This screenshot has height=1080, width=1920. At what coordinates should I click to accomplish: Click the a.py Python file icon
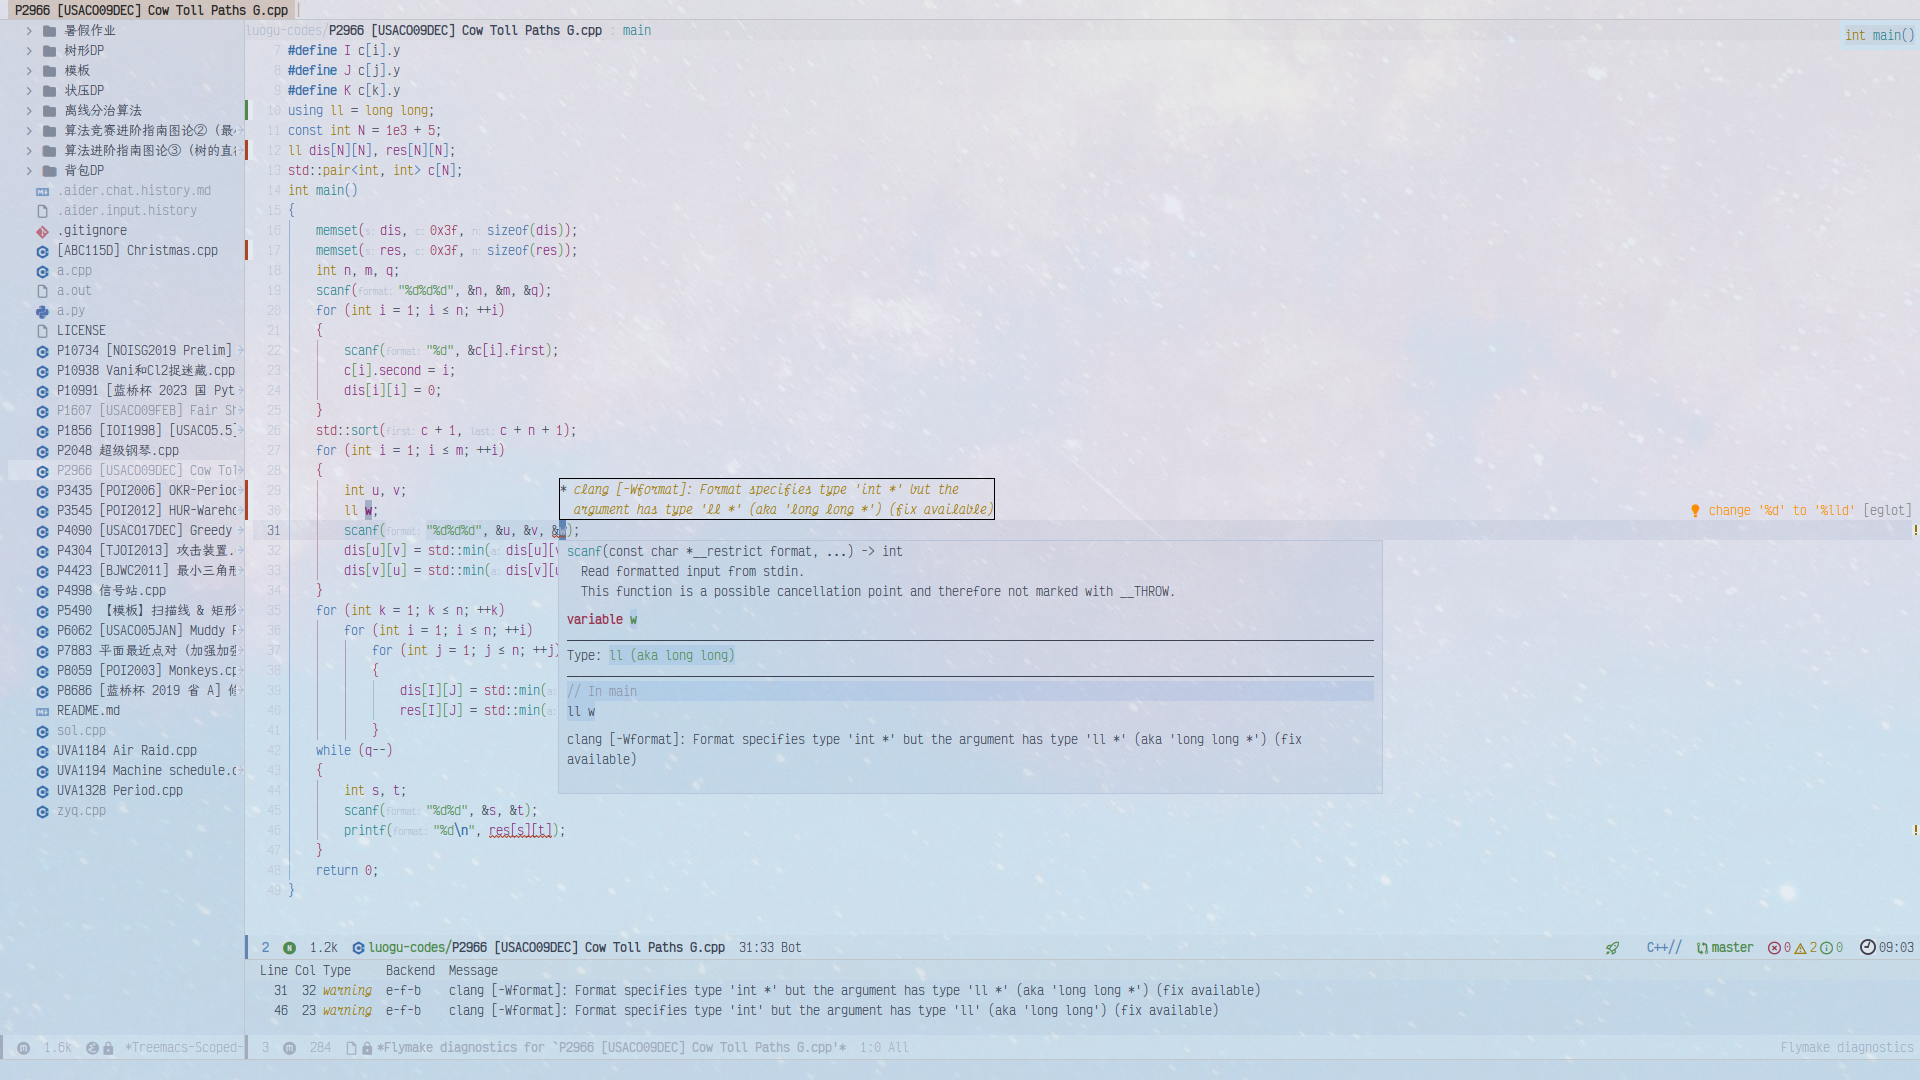42,311
